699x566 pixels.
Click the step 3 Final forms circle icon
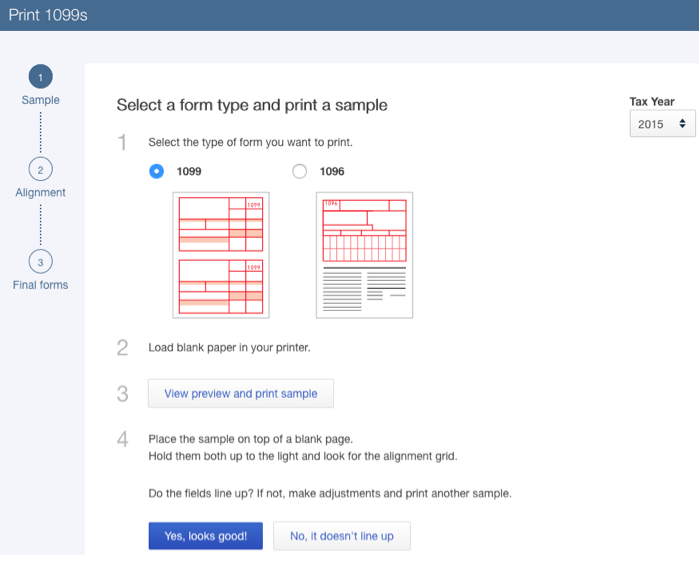[x=40, y=262]
